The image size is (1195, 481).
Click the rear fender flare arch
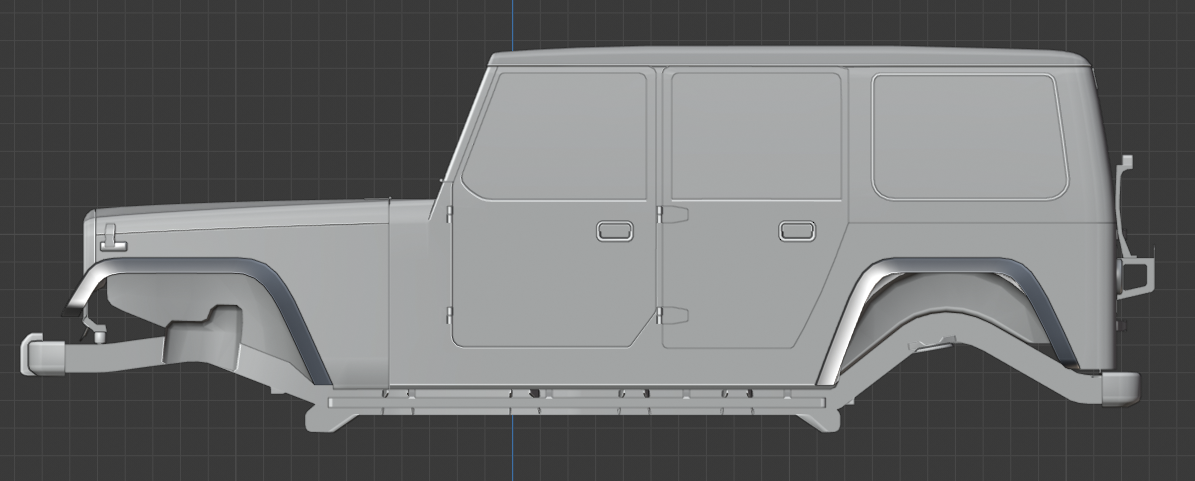click(947, 267)
